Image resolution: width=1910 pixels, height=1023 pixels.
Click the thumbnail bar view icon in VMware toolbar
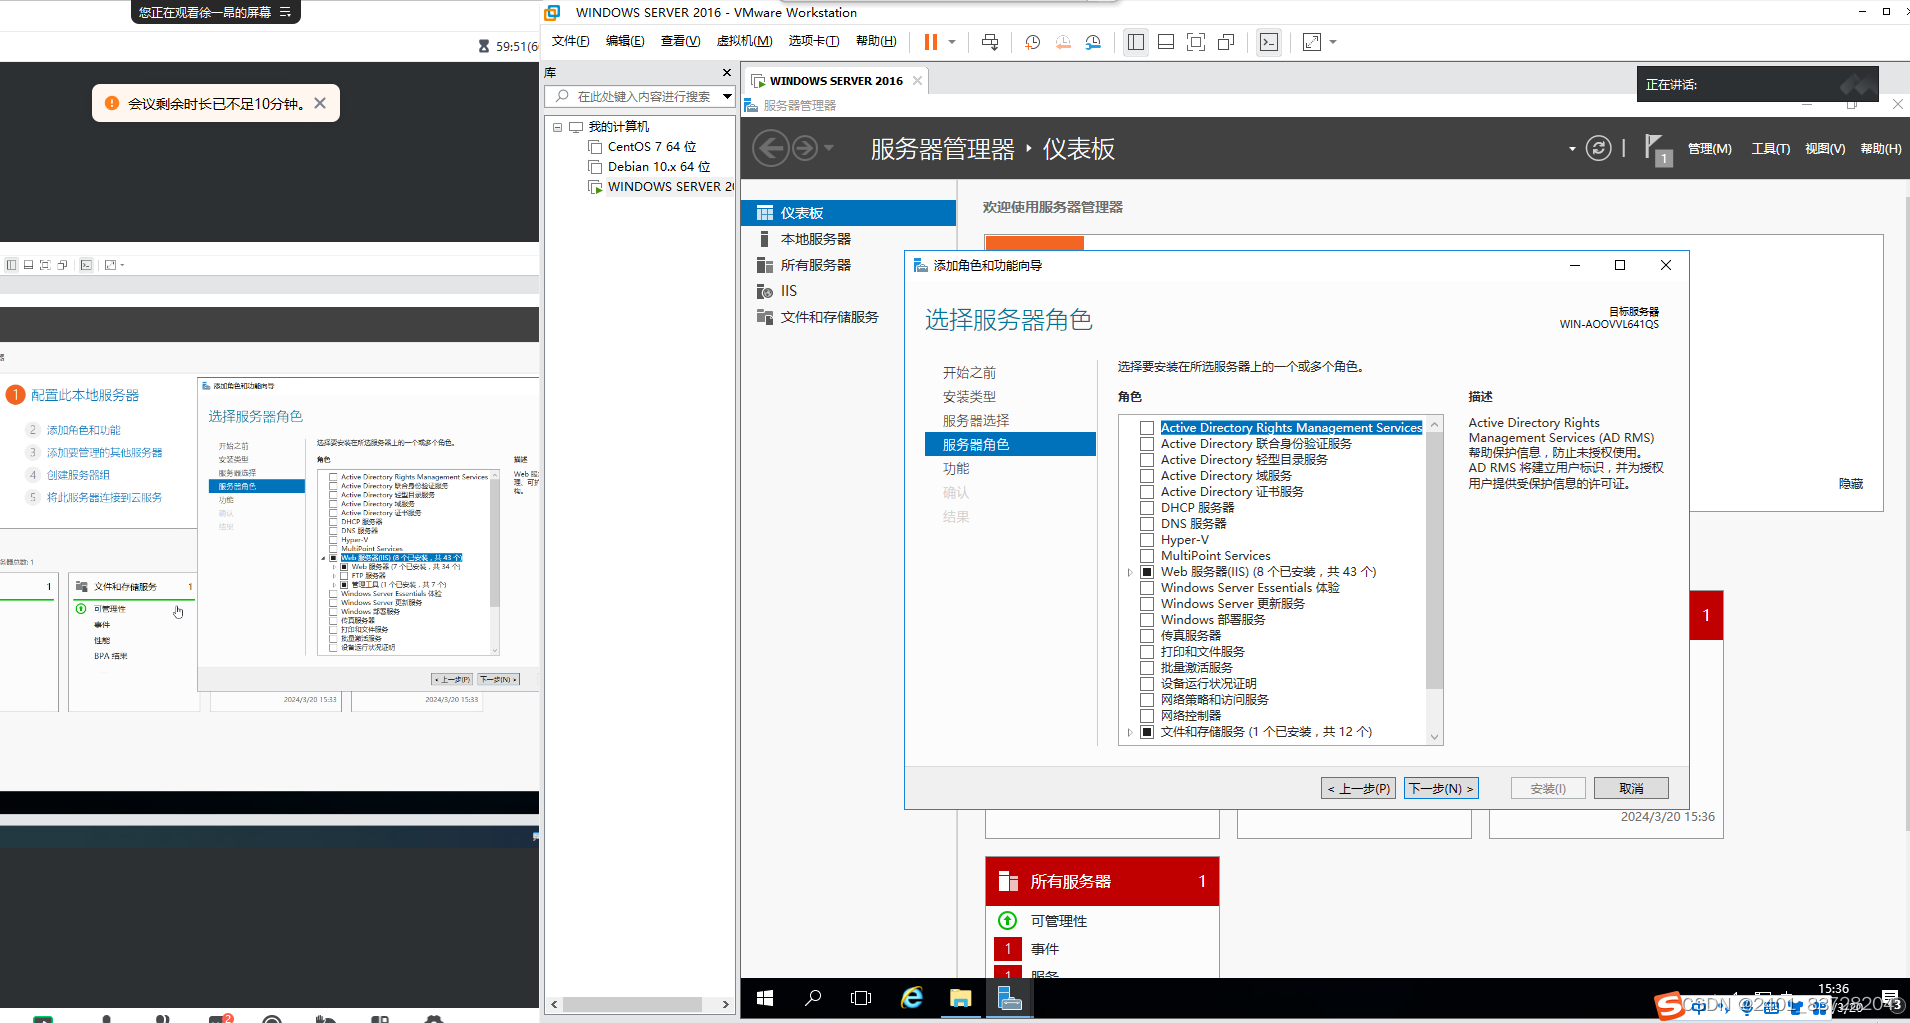click(1166, 42)
